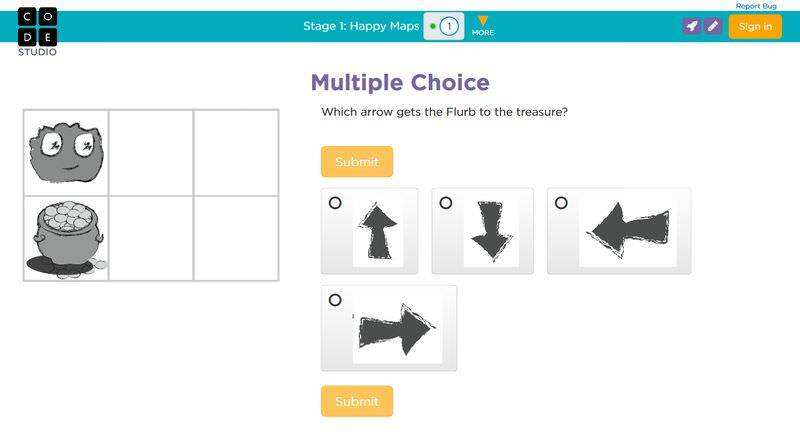Click the purple rocket icon
Viewport: 800px width, 440px height.
691,26
